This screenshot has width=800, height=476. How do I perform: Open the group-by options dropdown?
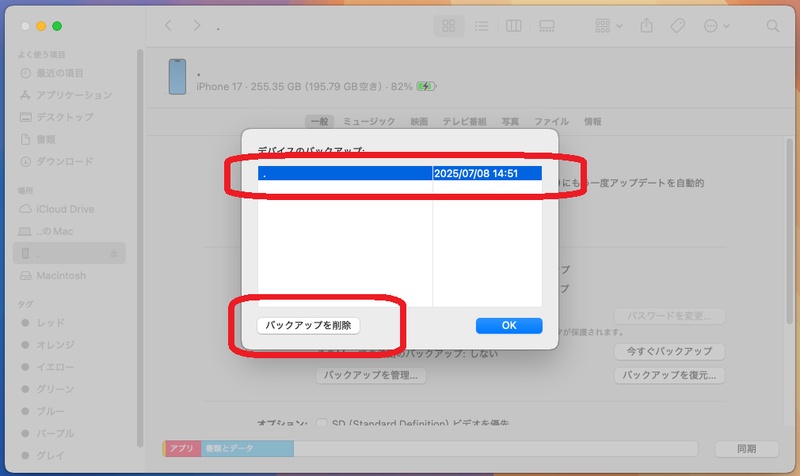608,26
